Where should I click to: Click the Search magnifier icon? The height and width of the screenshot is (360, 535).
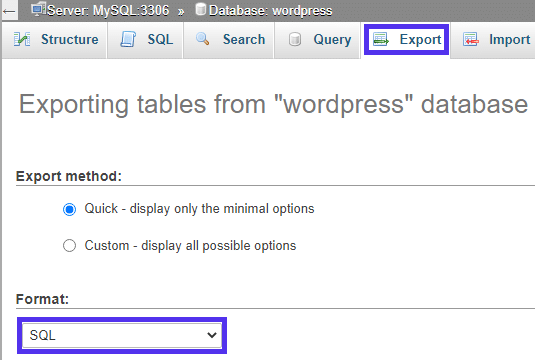pos(202,39)
